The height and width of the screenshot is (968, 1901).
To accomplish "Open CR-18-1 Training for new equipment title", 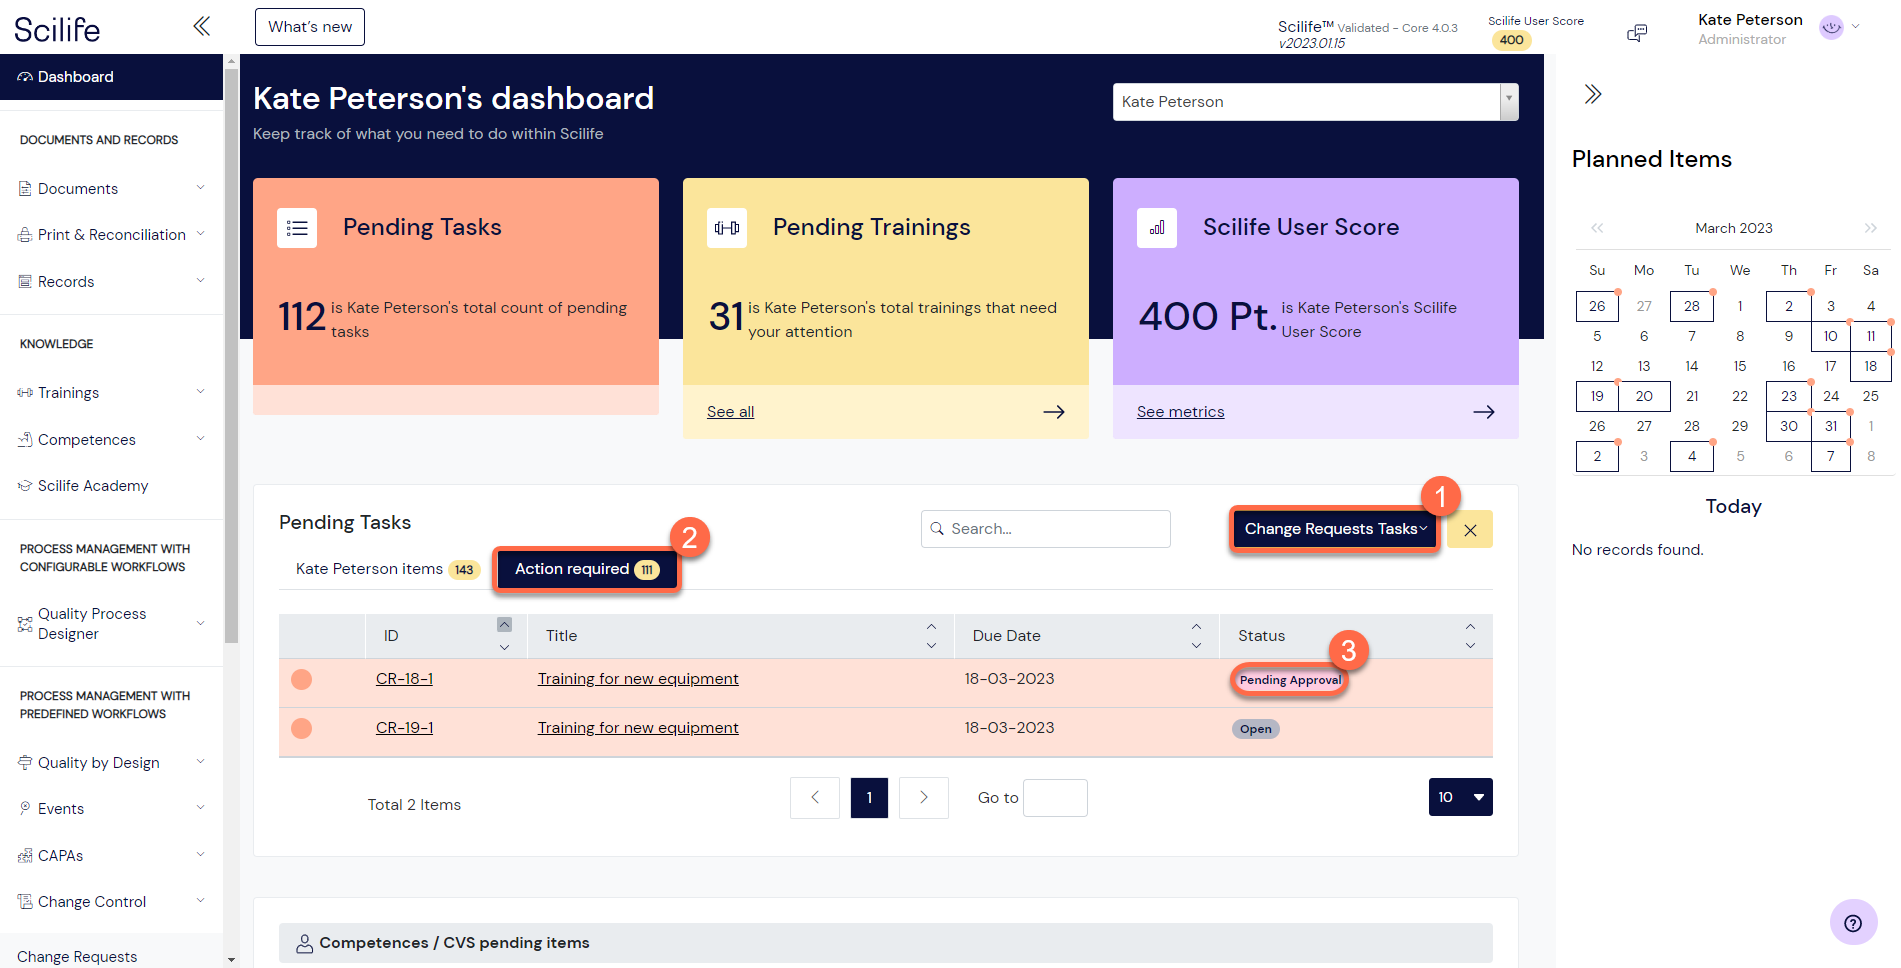I will 638,679.
